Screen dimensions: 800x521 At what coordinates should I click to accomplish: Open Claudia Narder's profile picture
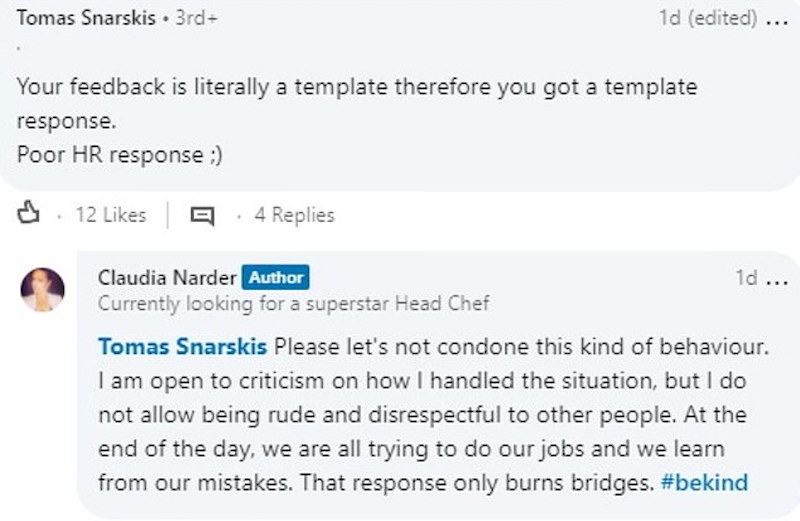click(x=42, y=289)
